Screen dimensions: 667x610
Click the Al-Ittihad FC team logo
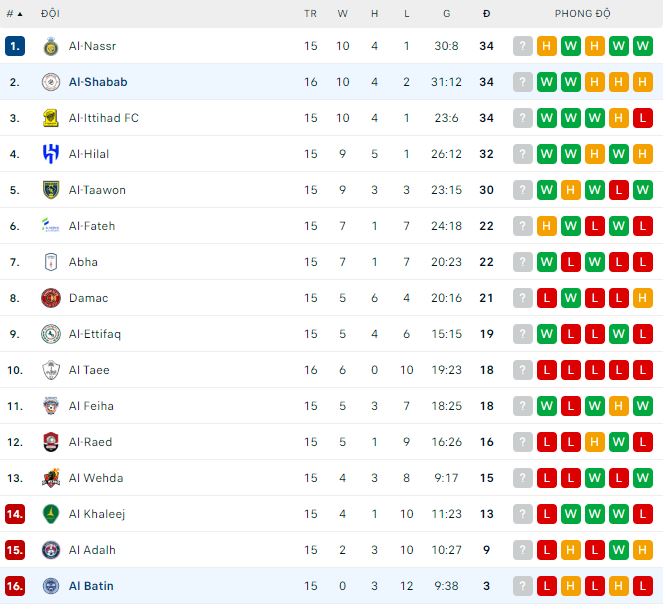click(51, 118)
